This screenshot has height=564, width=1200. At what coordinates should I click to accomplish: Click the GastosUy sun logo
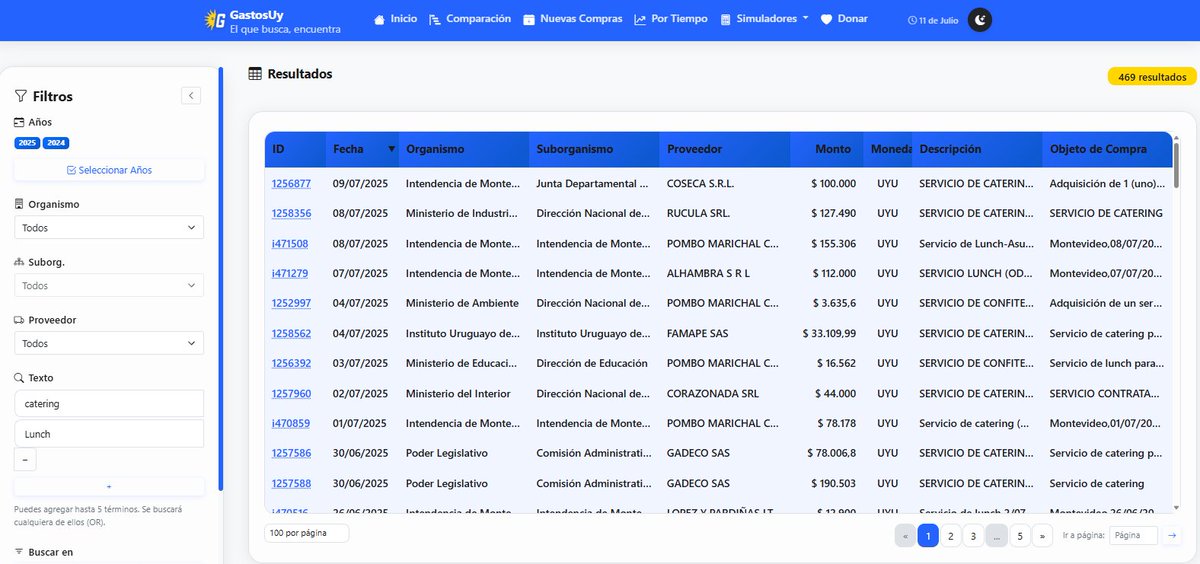click(213, 19)
